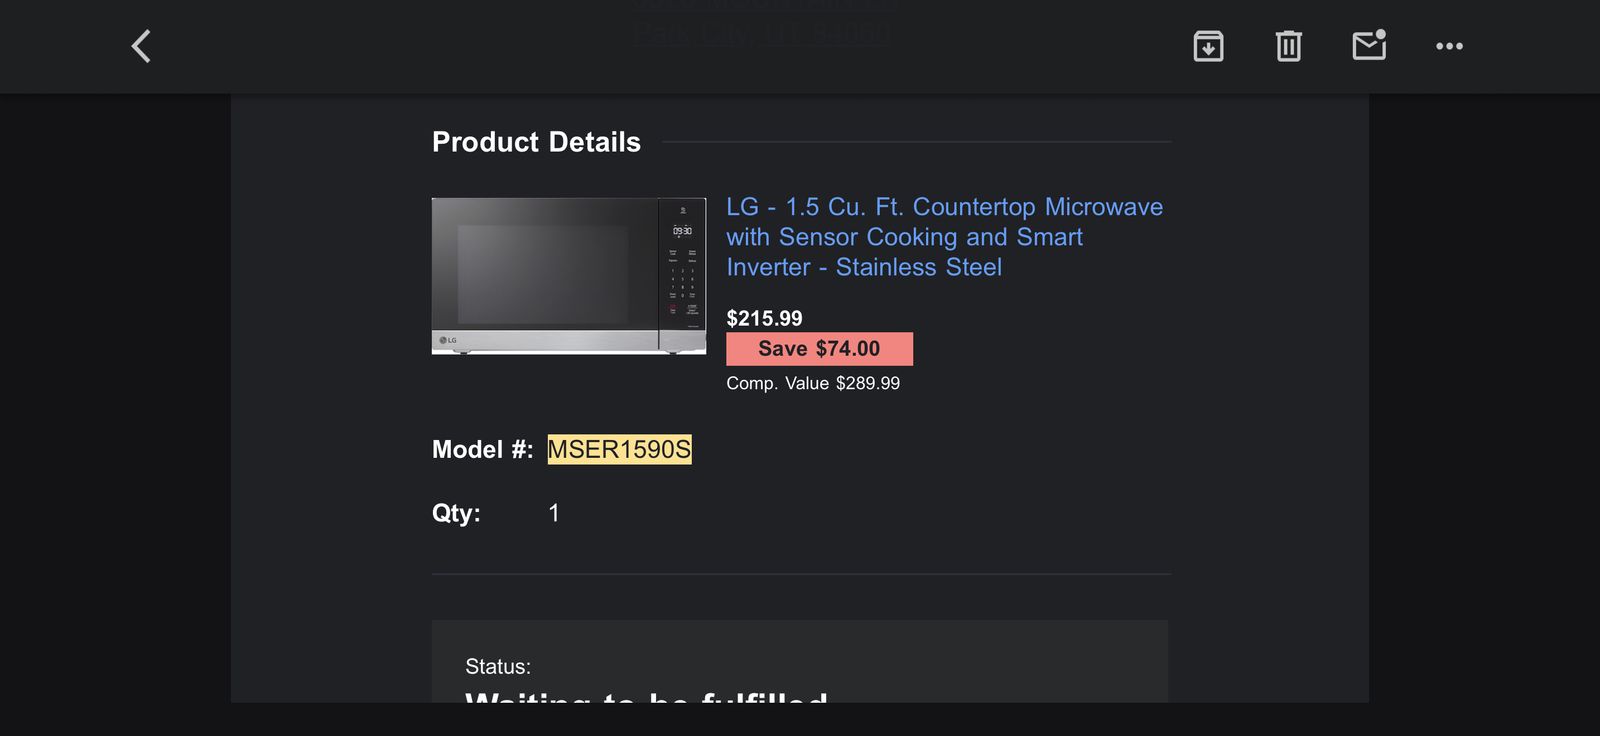Open the three-dot more options menu
Viewport: 1600px width, 736px height.
[1449, 46]
